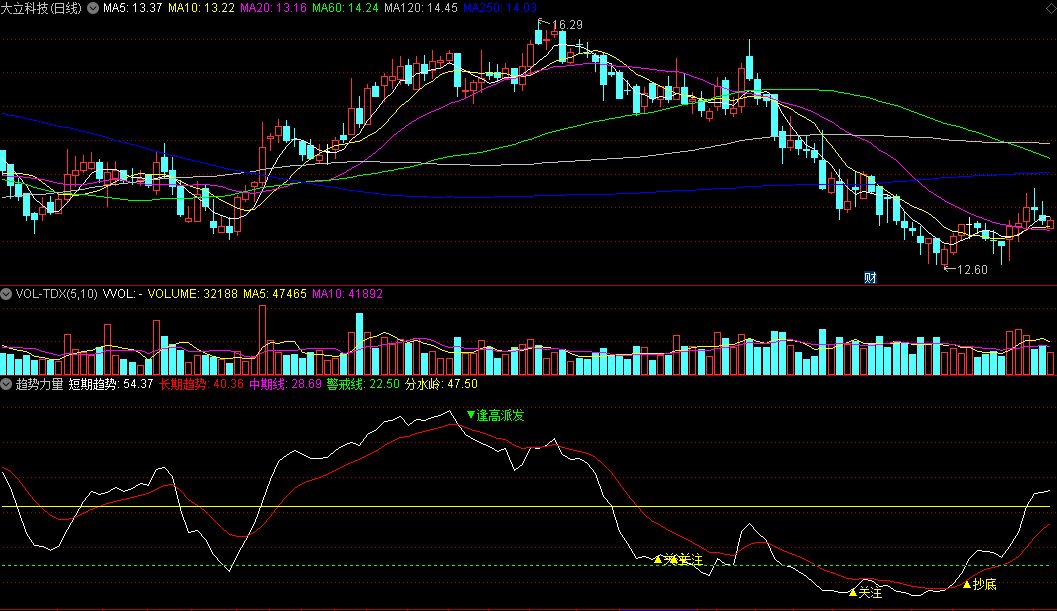Expand the 趋势力量 indicator dropdown arrow
This screenshot has height=611, width=1057.
[6, 384]
